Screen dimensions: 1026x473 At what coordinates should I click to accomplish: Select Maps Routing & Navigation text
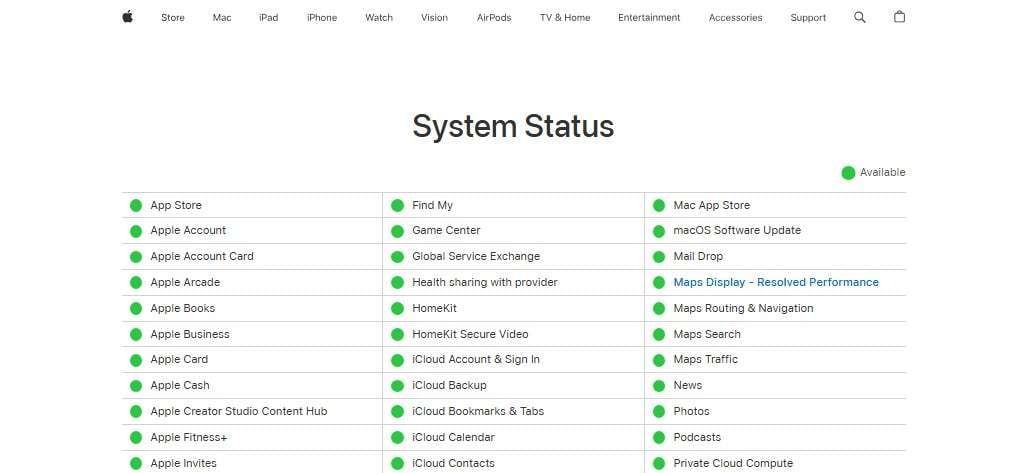click(x=743, y=307)
